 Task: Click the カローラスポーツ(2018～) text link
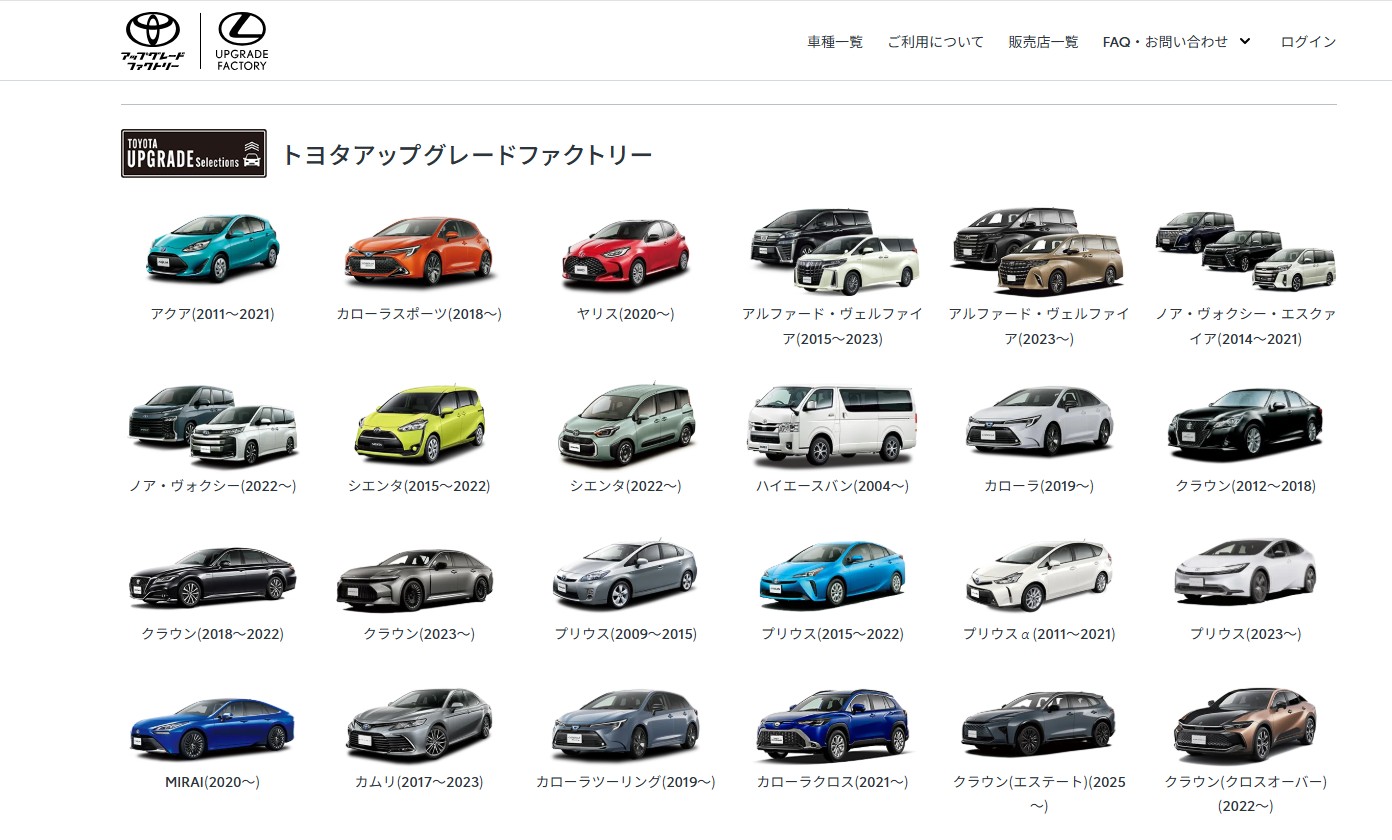click(419, 314)
